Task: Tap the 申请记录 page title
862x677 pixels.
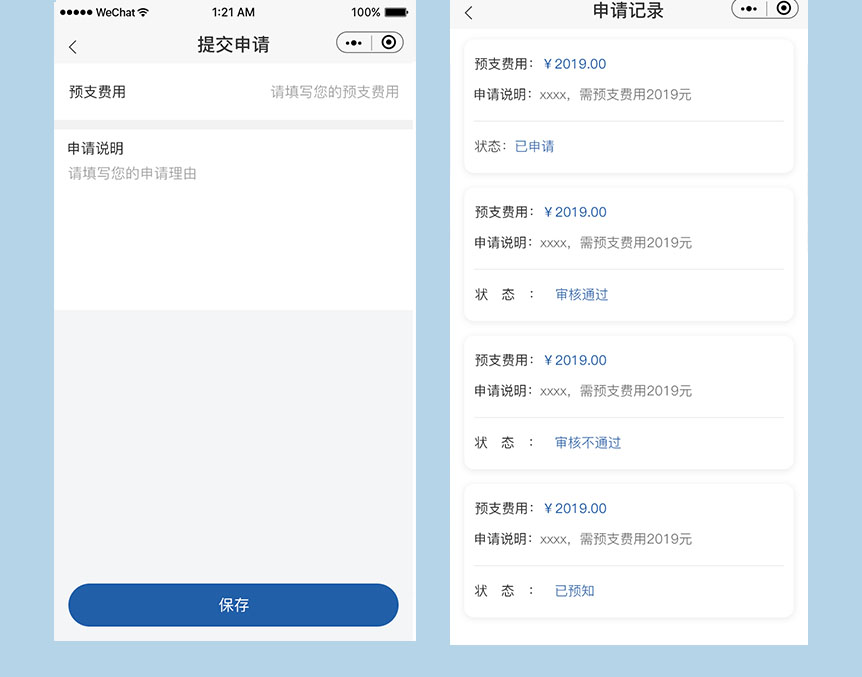Action: [628, 10]
